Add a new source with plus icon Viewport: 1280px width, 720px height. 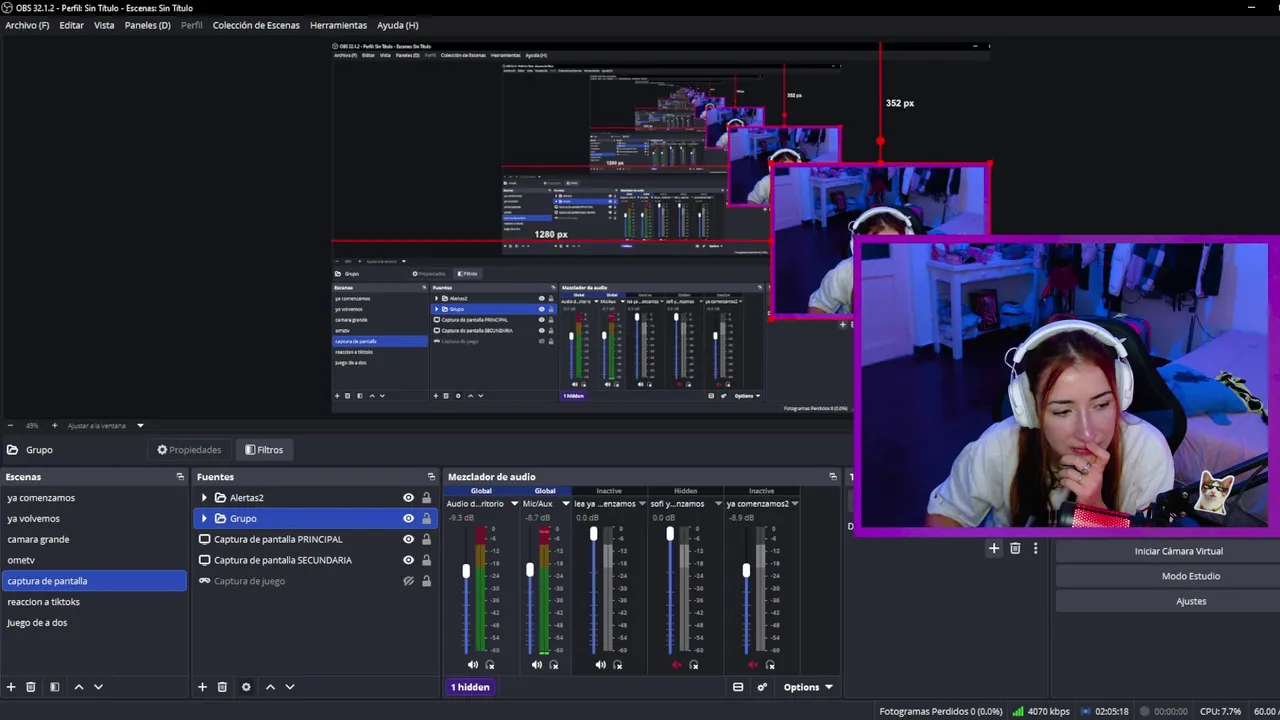(202, 687)
